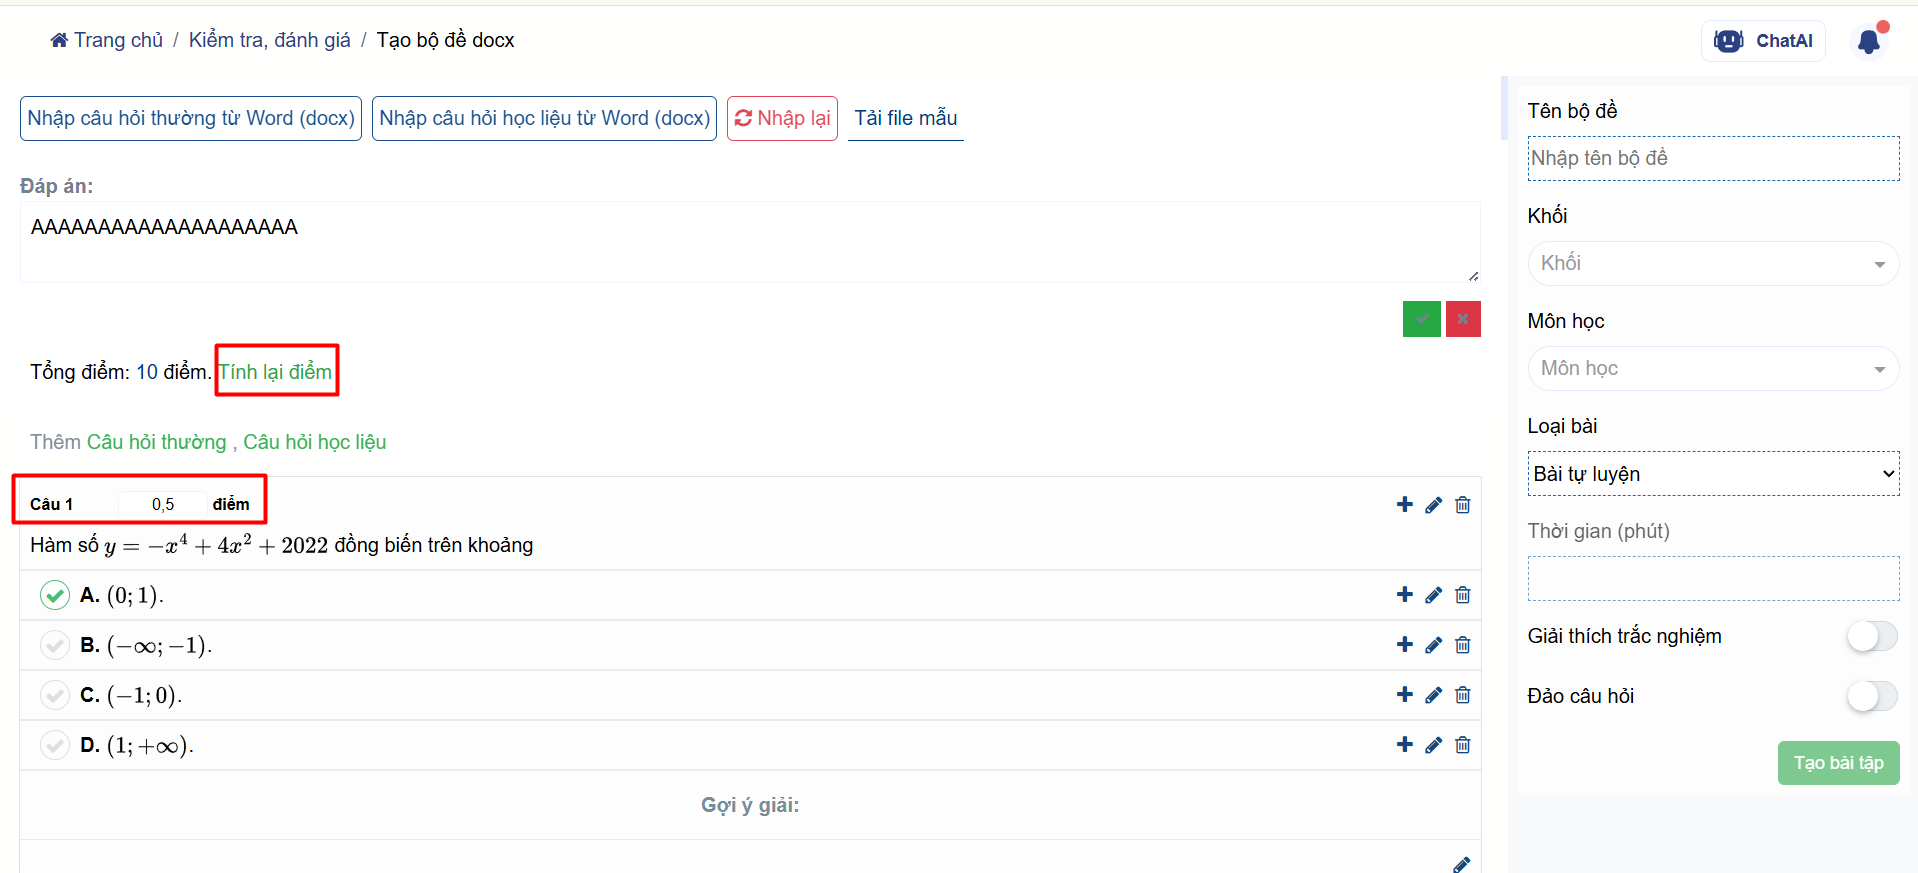Open the Khối dropdown
The width and height of the screenshot is (1918, 873).
[1712, 263]
